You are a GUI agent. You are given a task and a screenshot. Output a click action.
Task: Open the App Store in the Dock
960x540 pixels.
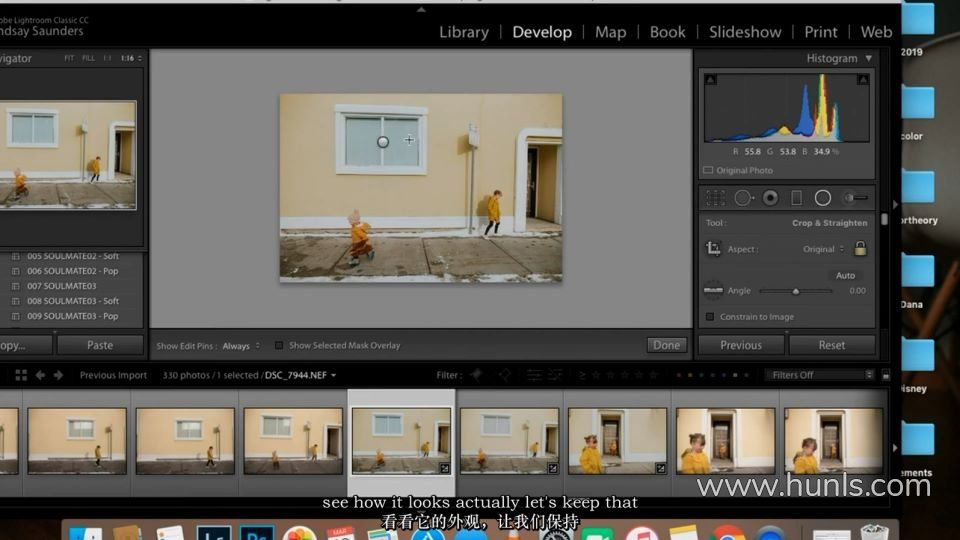(x=427, y=534)
